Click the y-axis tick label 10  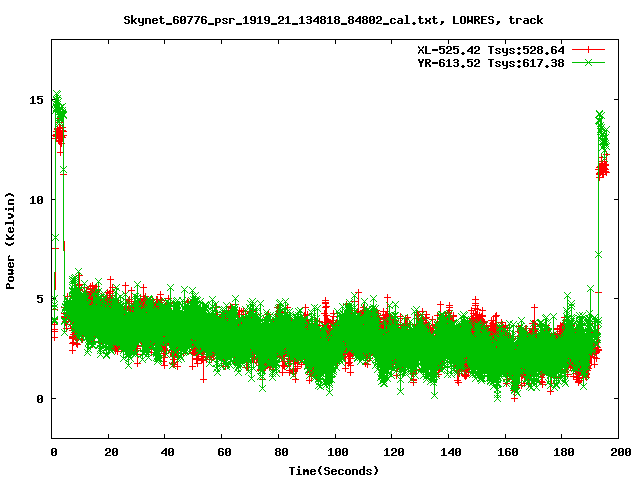[x=36, y=200]
